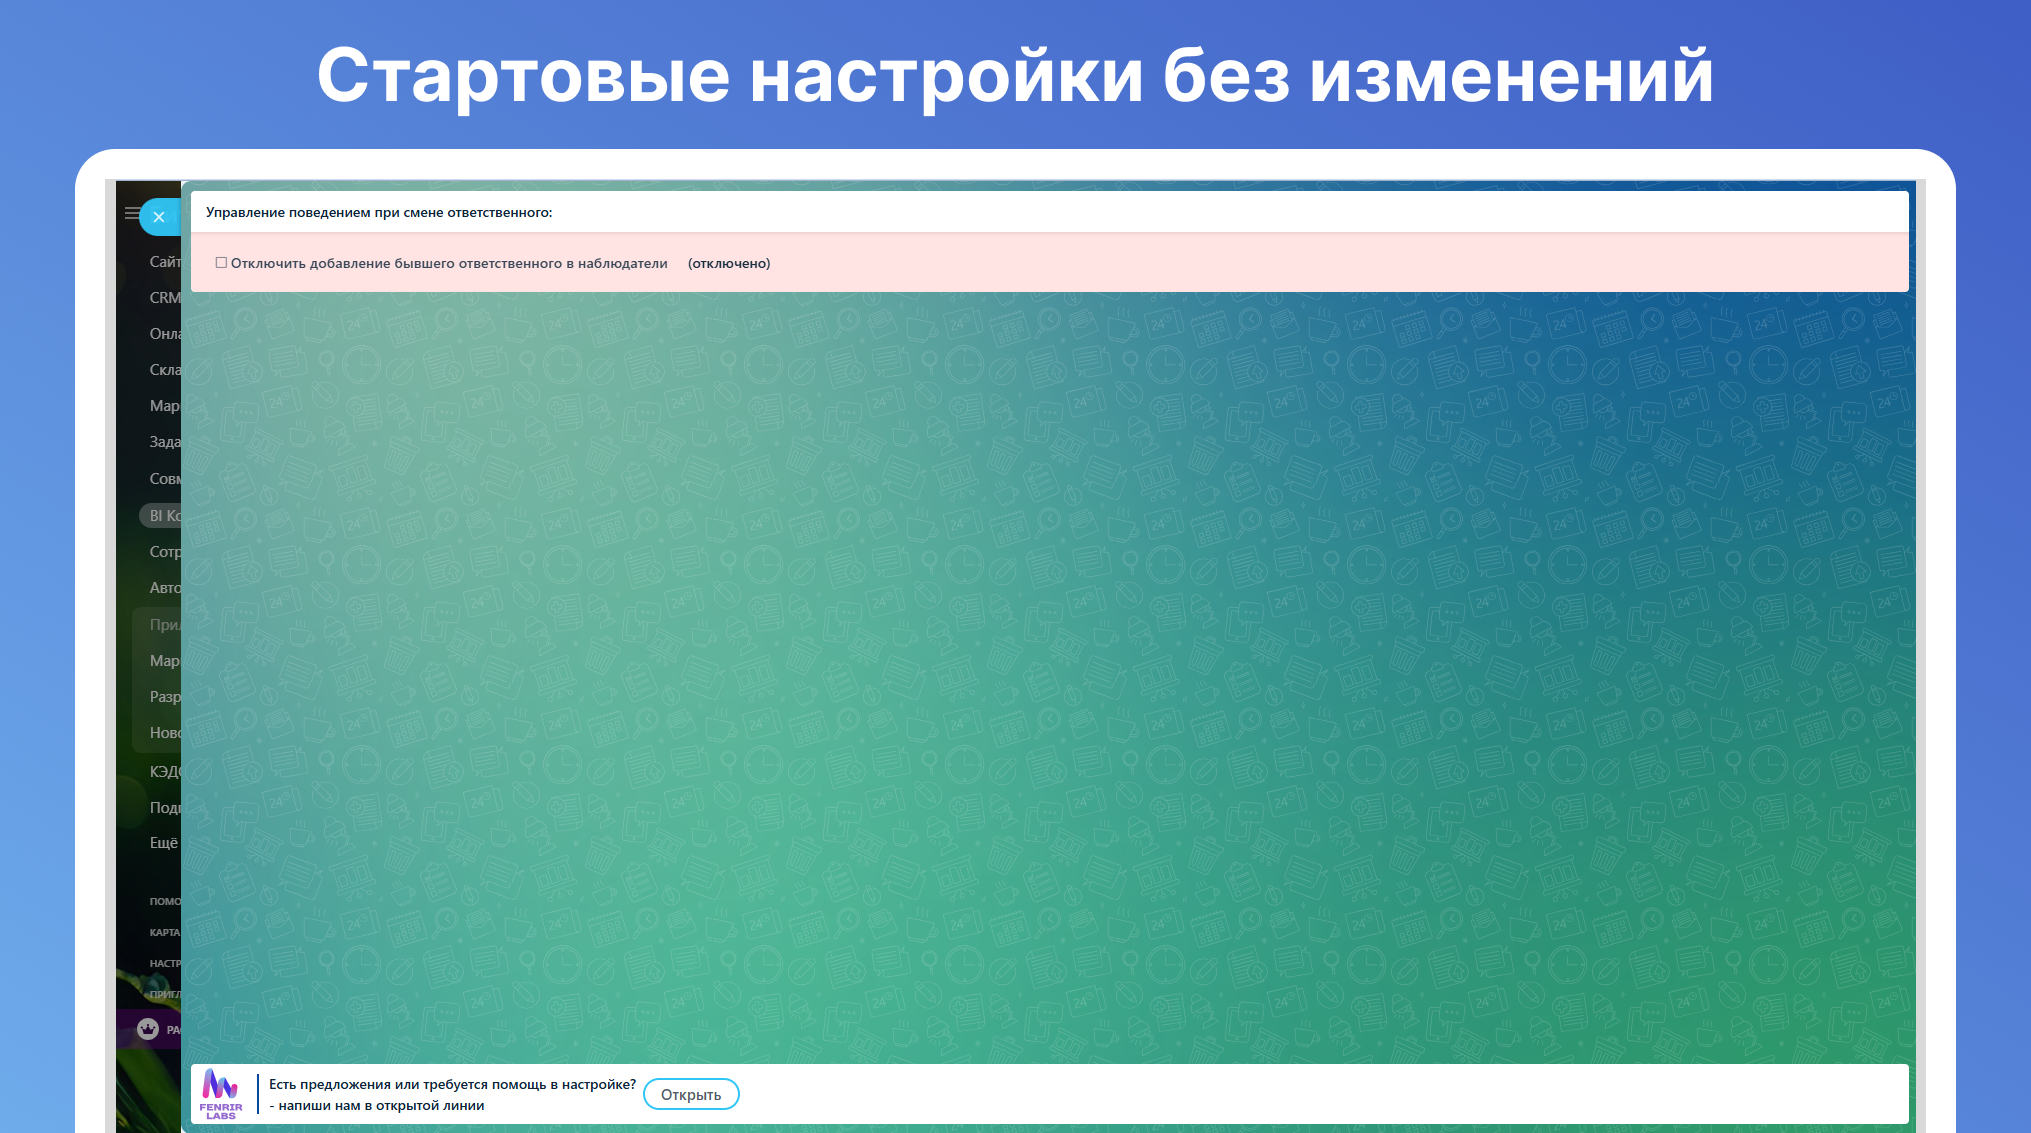The width and height of the screenshot is (2031, 1133).
Task: Toggle the 'Отключить добавление бывшего ответственного' checkbox
Action: (x=221, y=263)
